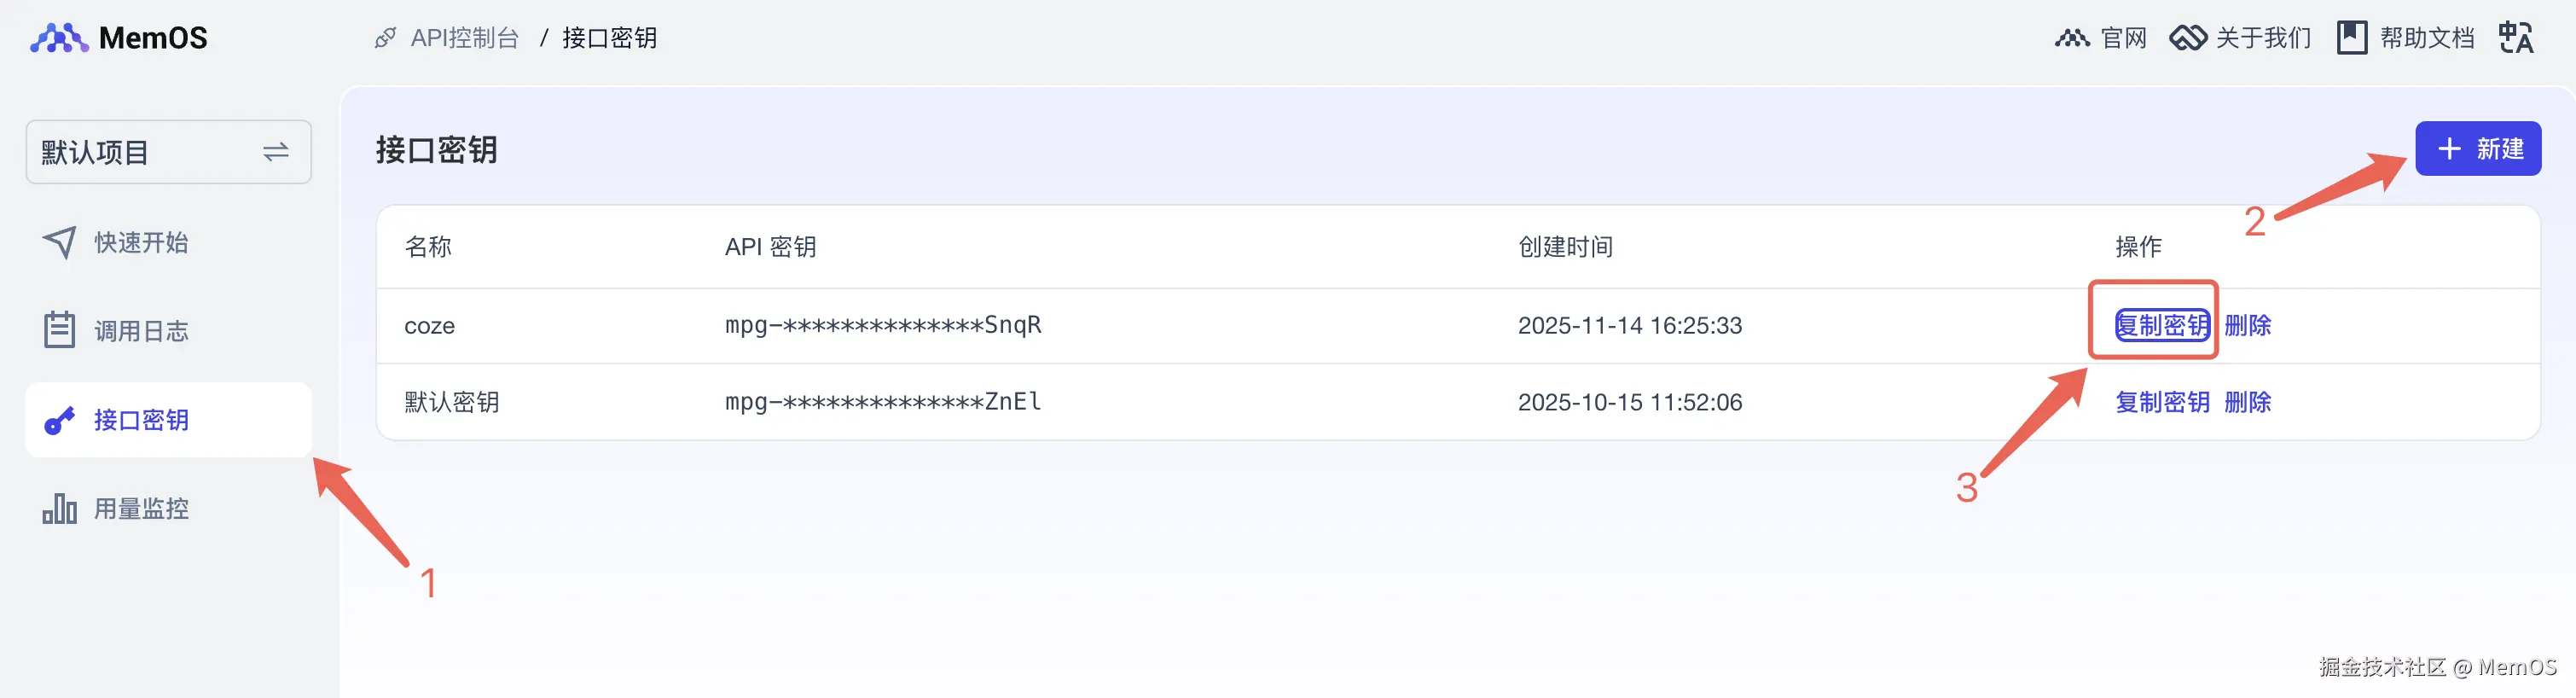This screenshot has height=698, width=2576.
Task: Navigate to API控制台 breadcrumb
Action: coord(465,38)
